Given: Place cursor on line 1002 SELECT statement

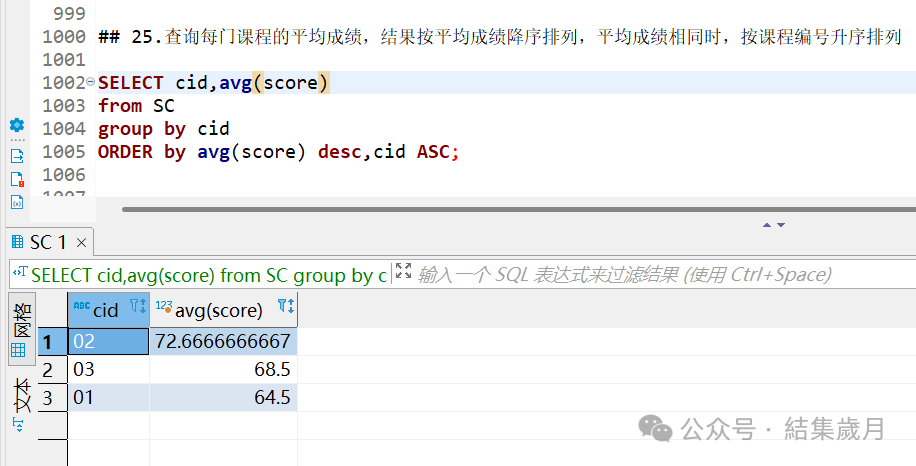Looking at the screenshot, I should (214, 82).
